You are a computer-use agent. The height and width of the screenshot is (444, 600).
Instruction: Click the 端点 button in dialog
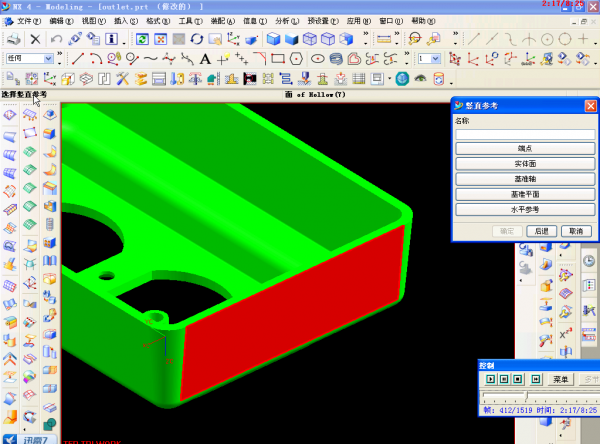(x=525, y=148)
